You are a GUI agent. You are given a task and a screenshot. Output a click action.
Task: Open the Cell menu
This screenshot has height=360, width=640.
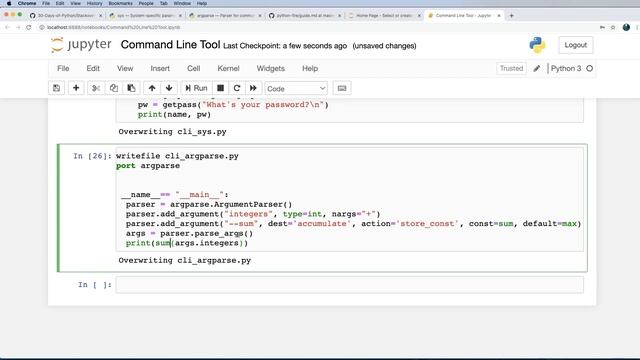tap(193, 69)
